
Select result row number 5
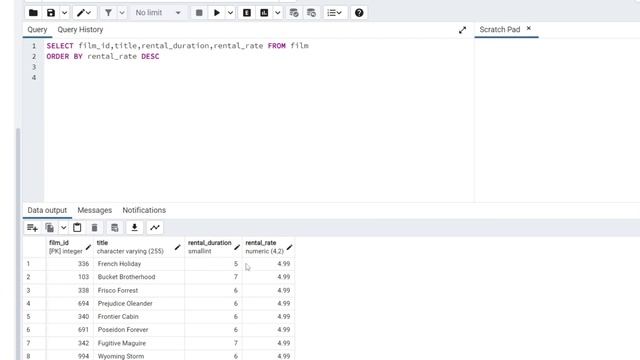click(34, 316)
